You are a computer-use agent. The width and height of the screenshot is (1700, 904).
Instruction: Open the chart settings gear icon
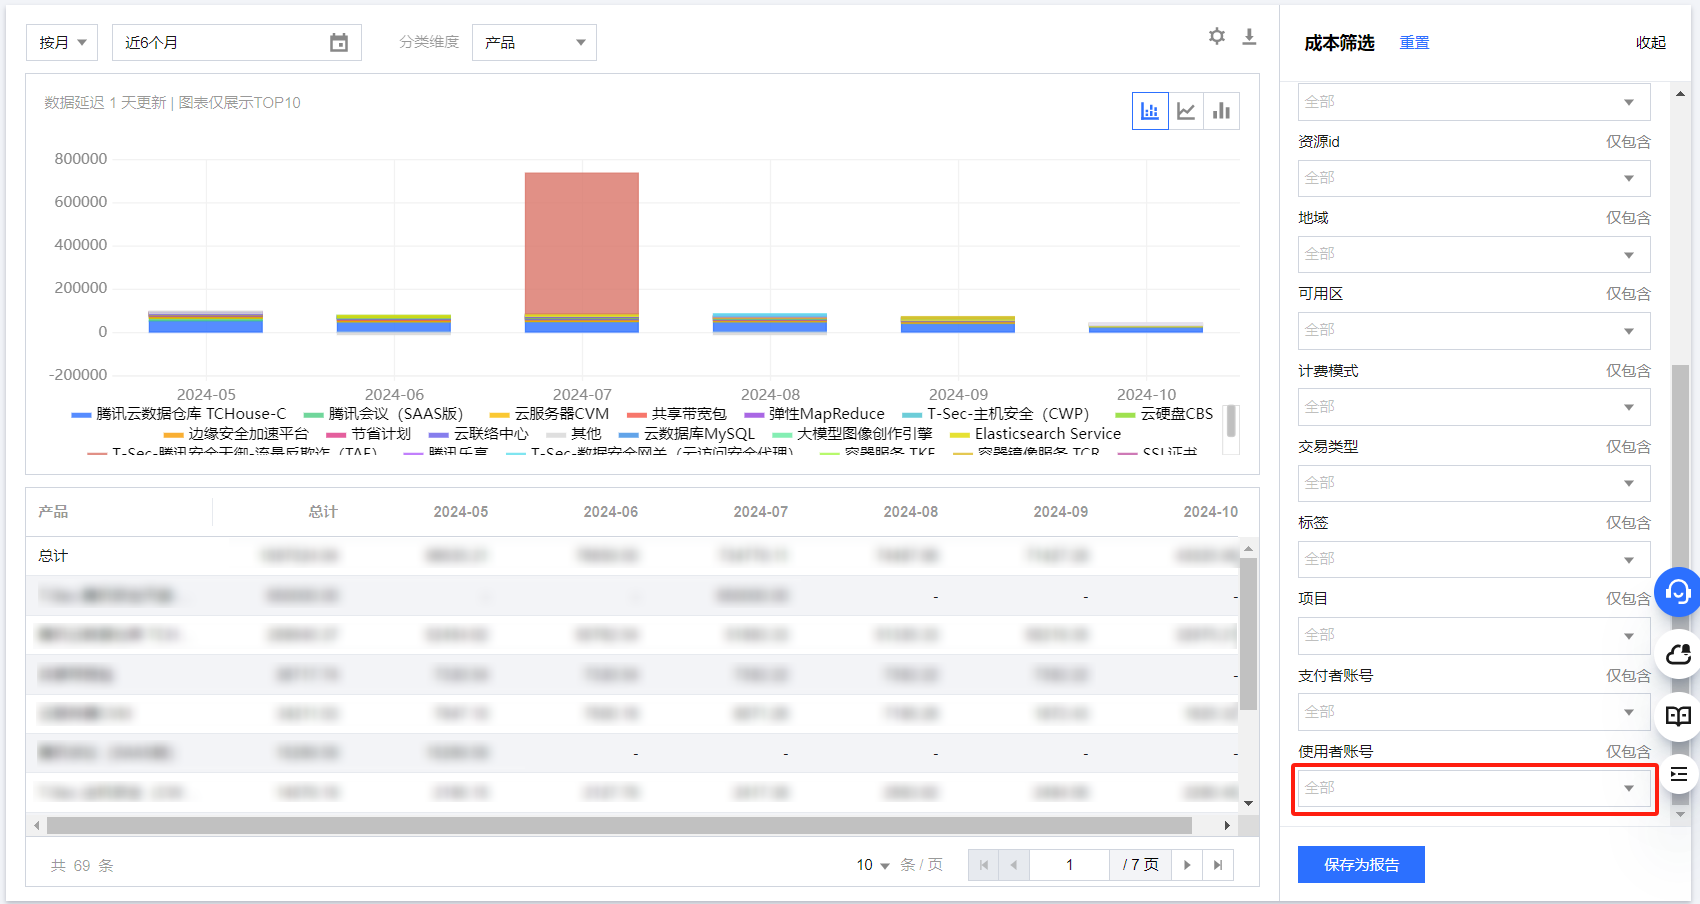click(1216, 36)
